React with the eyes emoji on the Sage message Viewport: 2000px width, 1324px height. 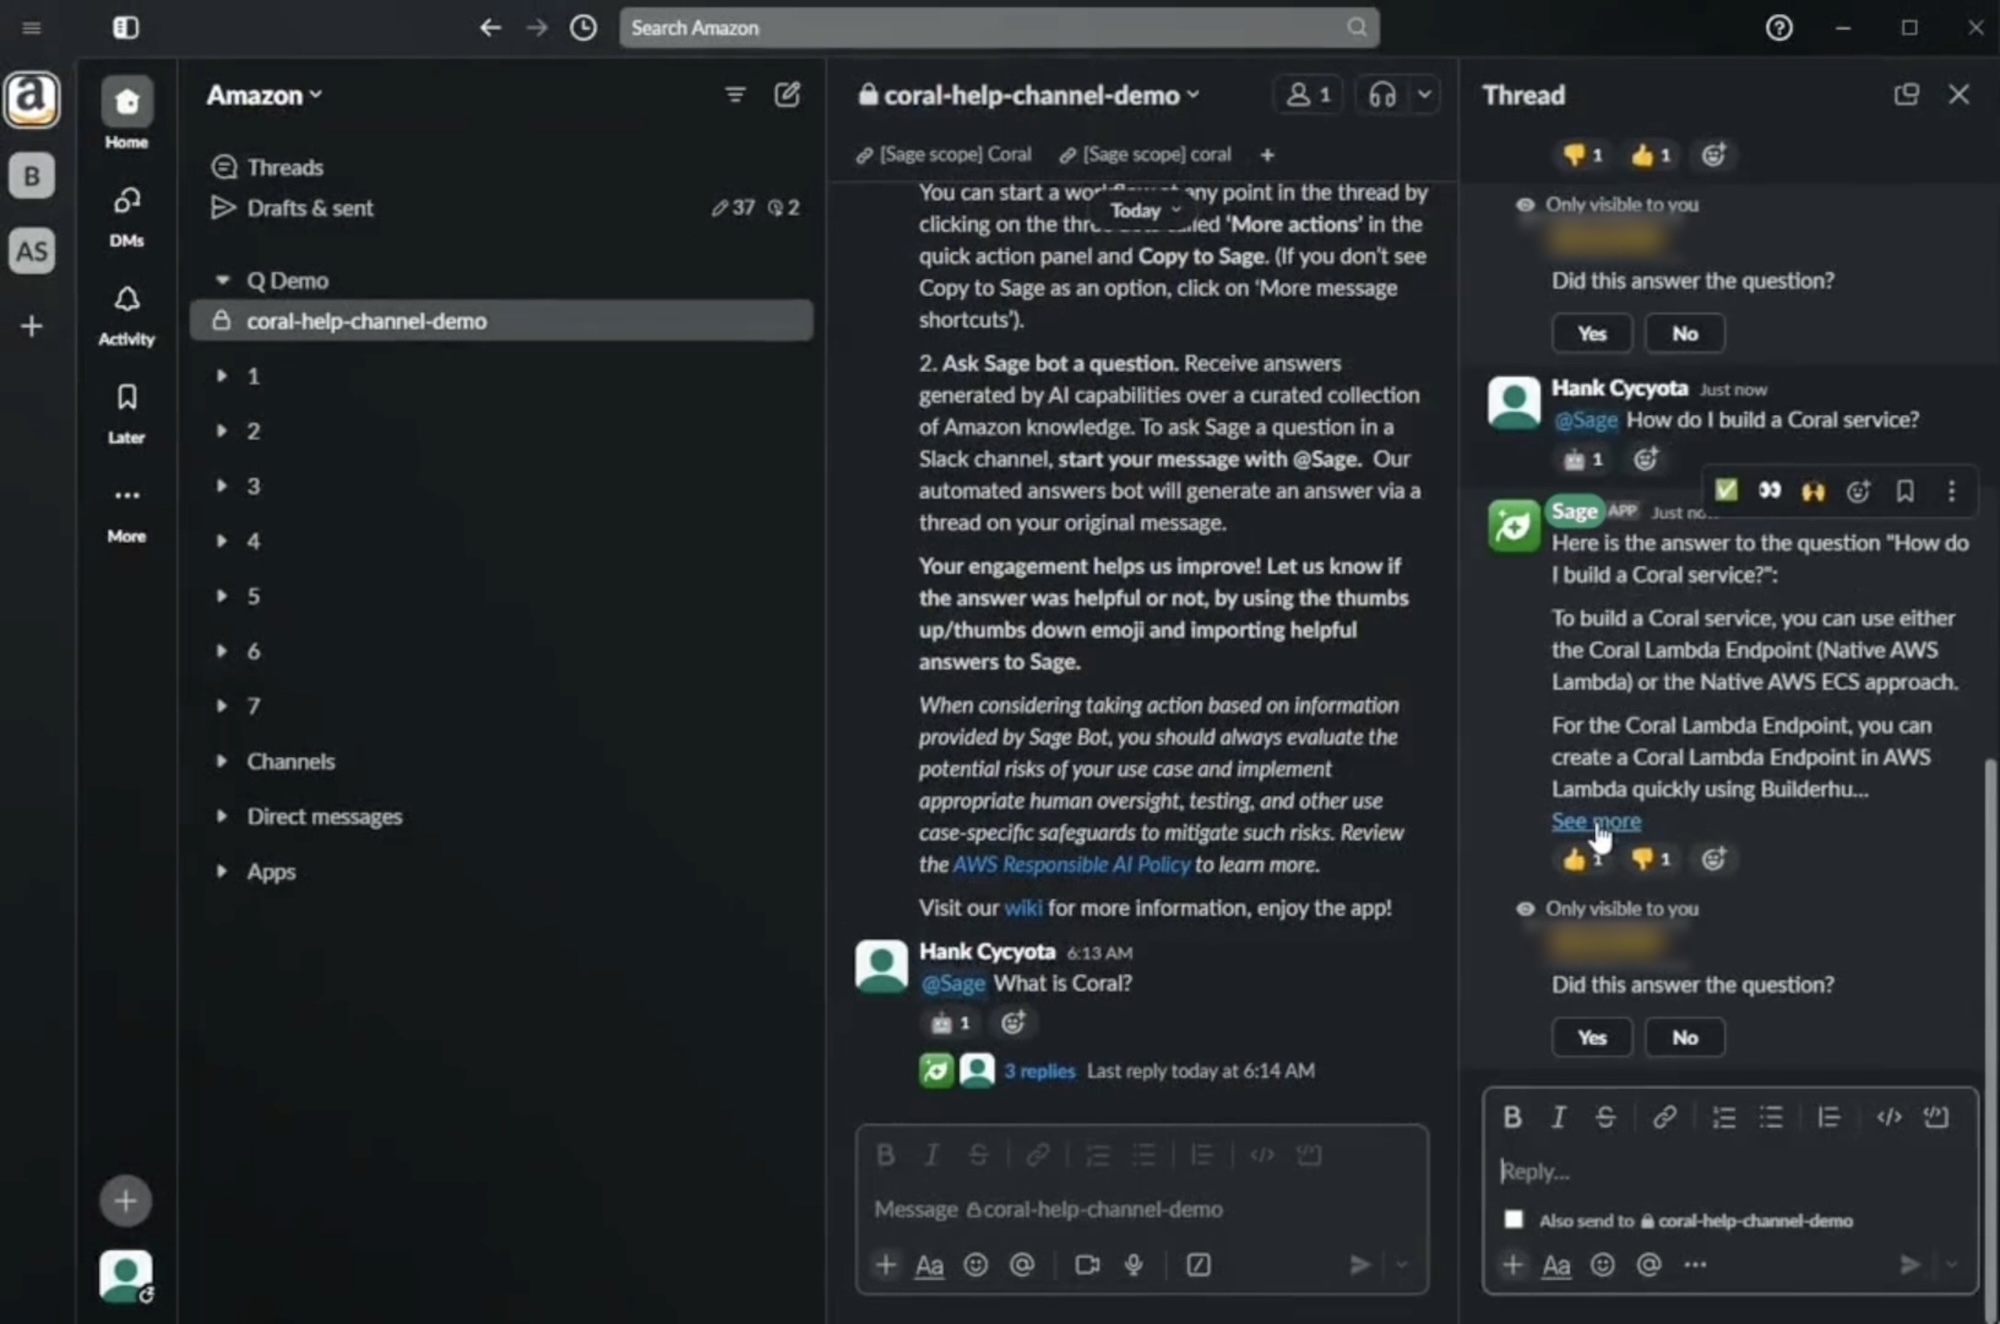tap(1769, 491)
